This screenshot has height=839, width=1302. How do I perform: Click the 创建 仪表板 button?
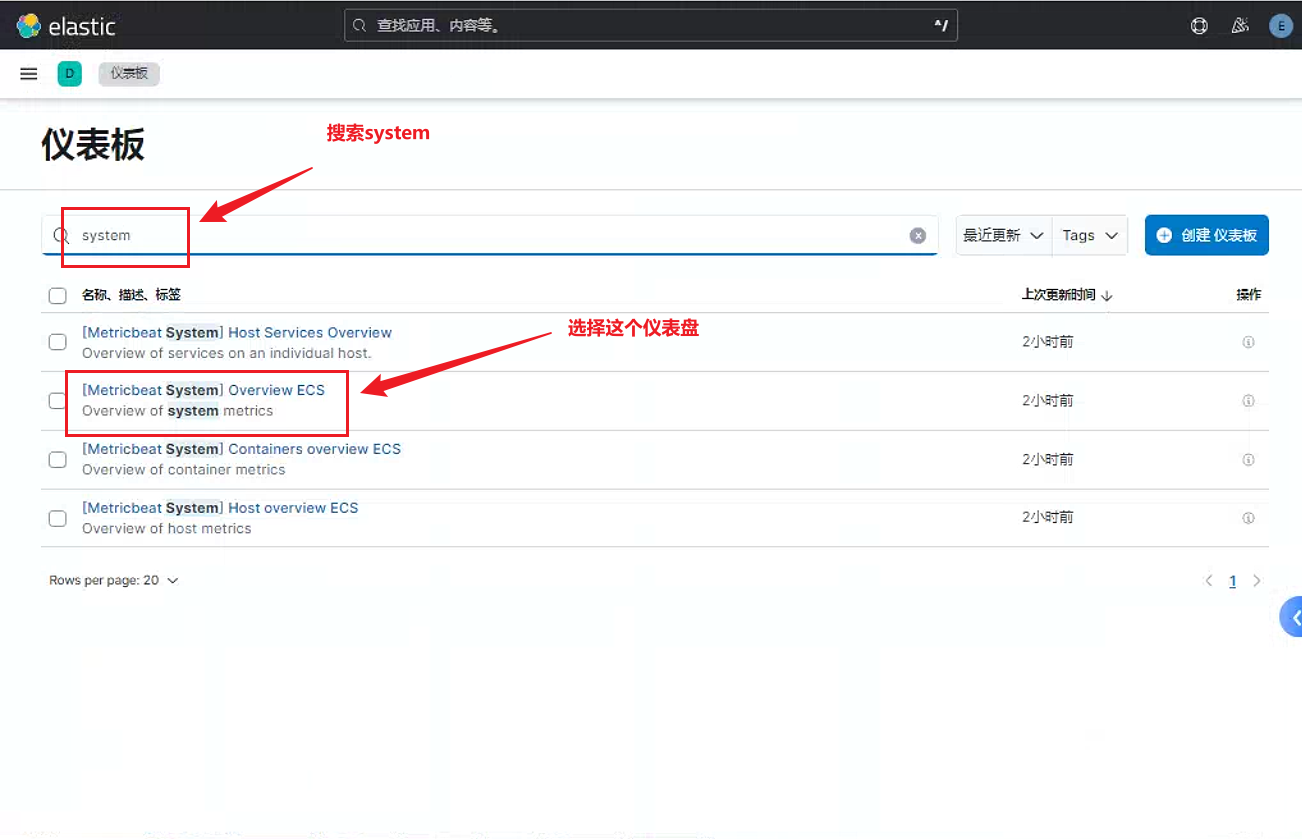pos(1206,235)
